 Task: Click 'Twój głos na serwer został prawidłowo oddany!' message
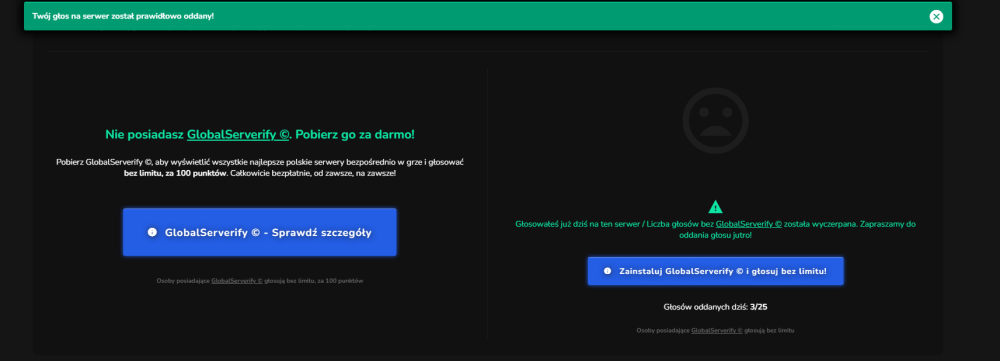[x=123, y=16]
